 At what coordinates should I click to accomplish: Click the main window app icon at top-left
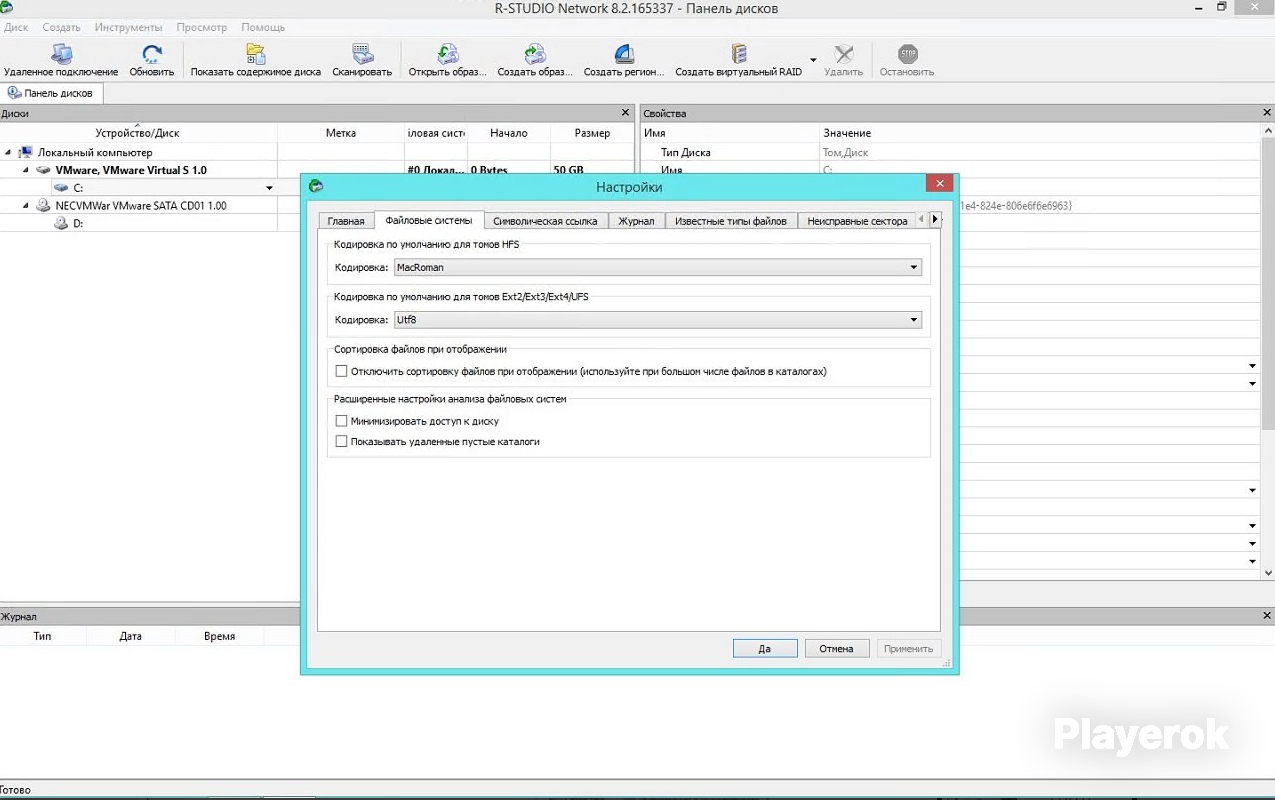point(6,8)
